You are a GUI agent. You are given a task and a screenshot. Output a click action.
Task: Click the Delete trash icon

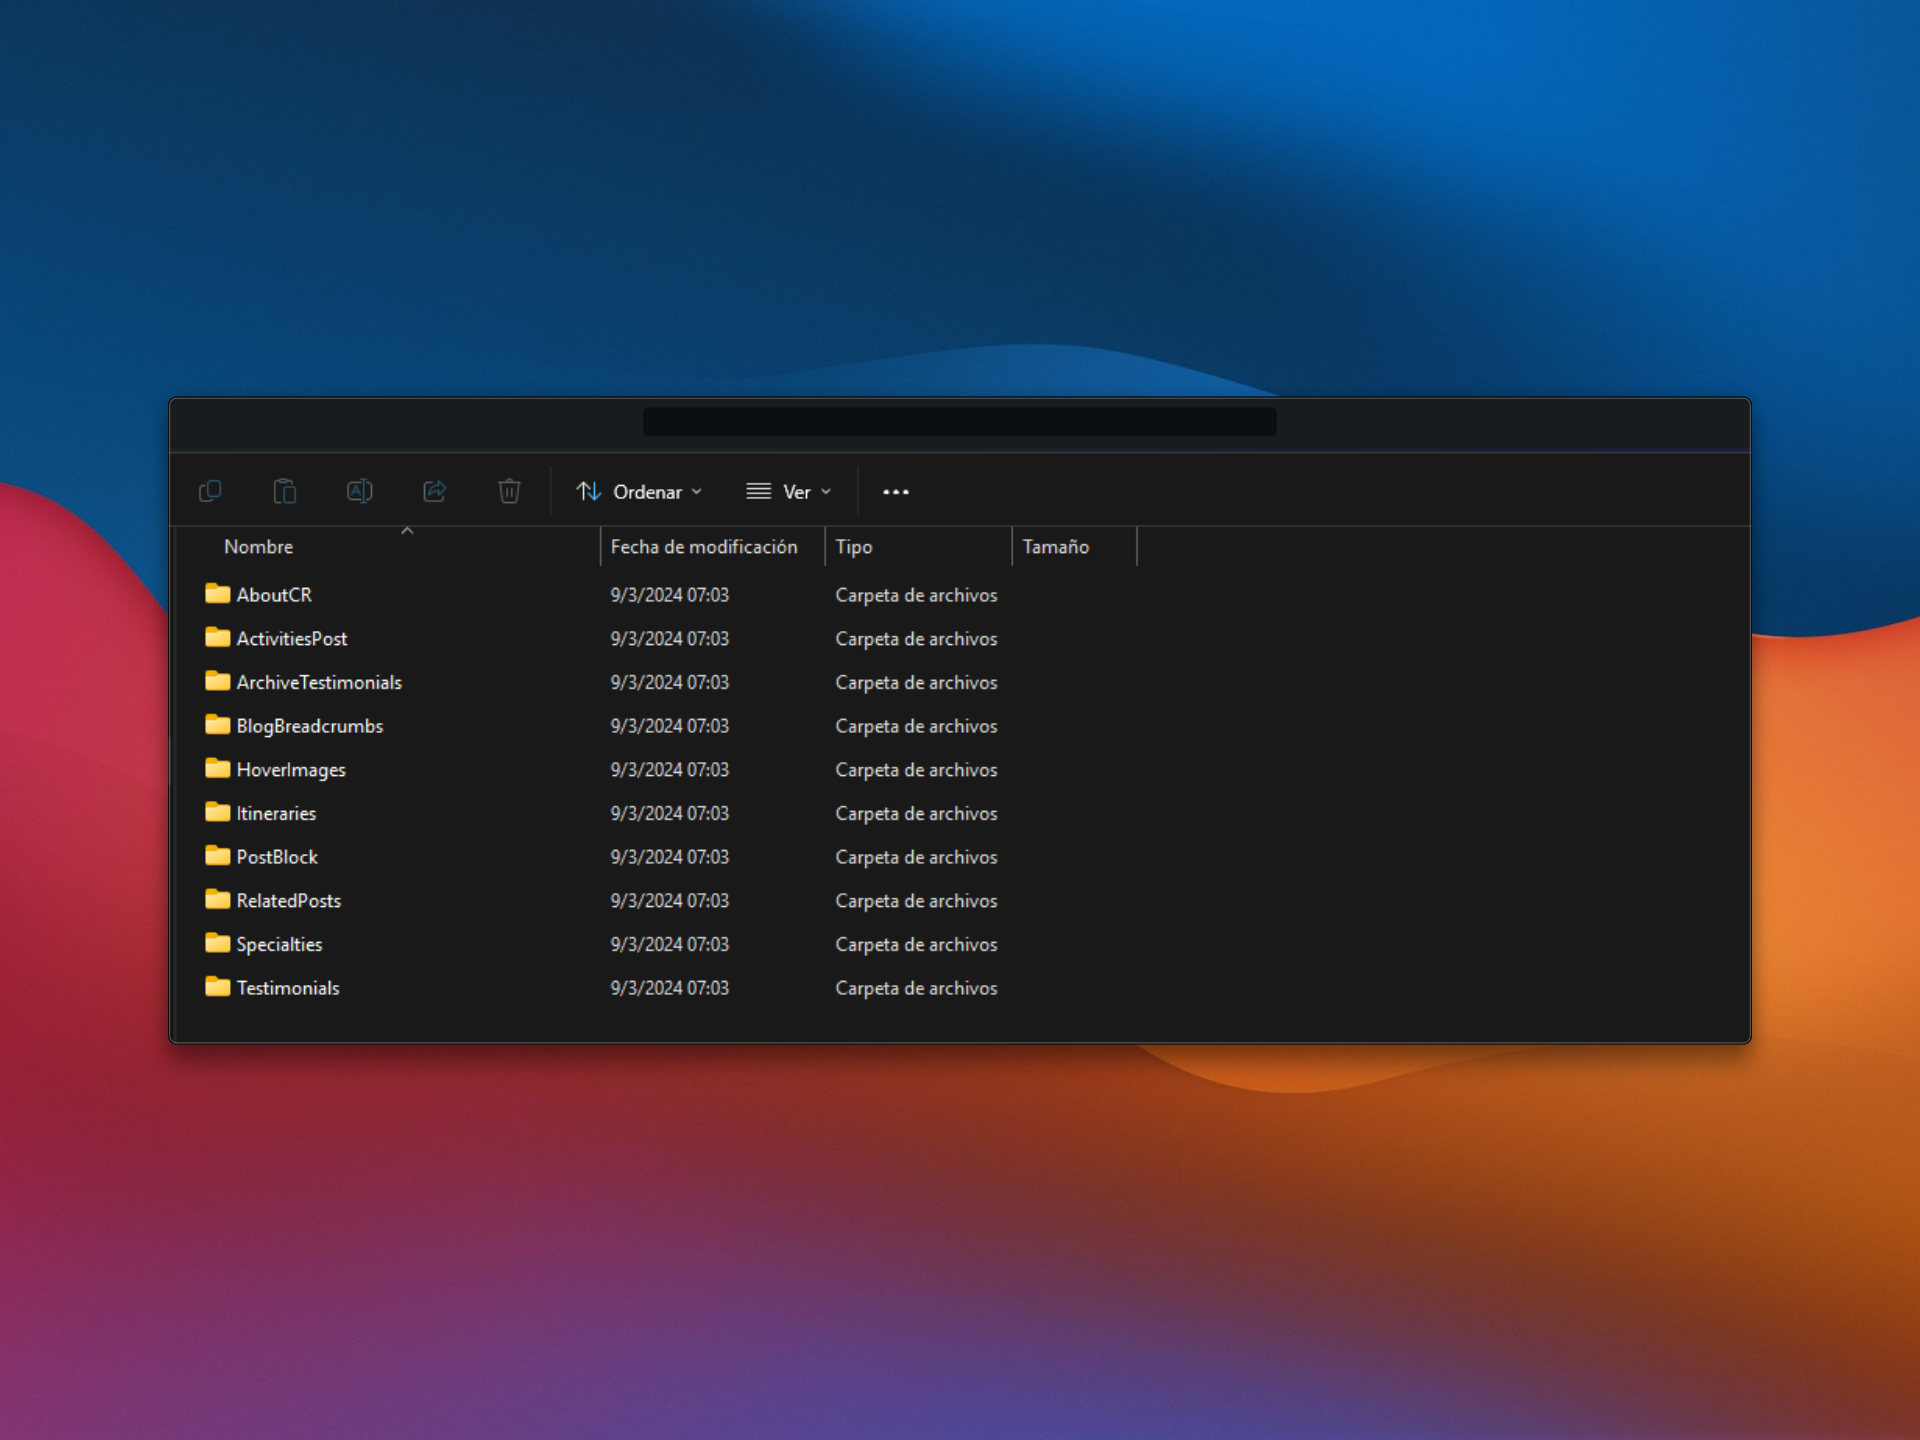509,491
